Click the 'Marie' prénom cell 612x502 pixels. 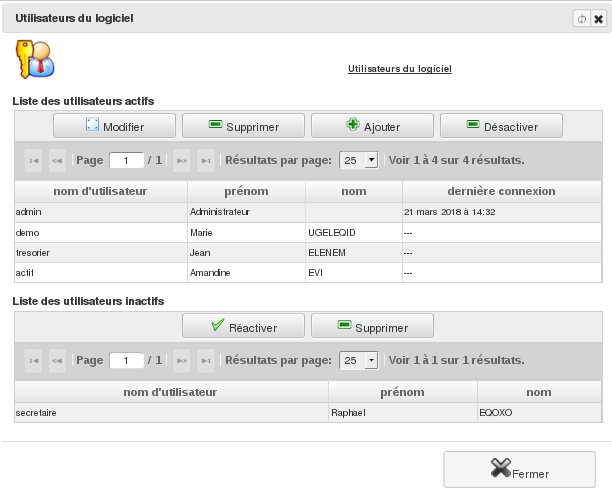pos(246,233)
